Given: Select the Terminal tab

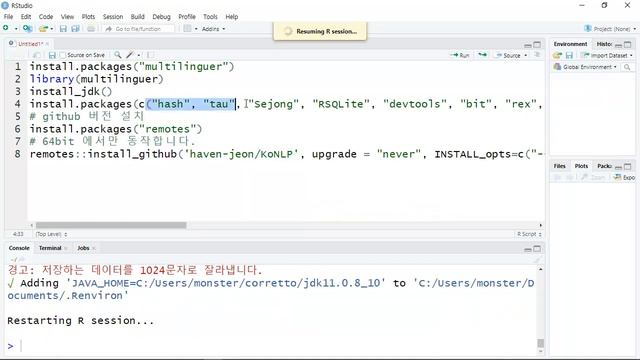Looking at the screenshot, I should (x=50, y=248).
